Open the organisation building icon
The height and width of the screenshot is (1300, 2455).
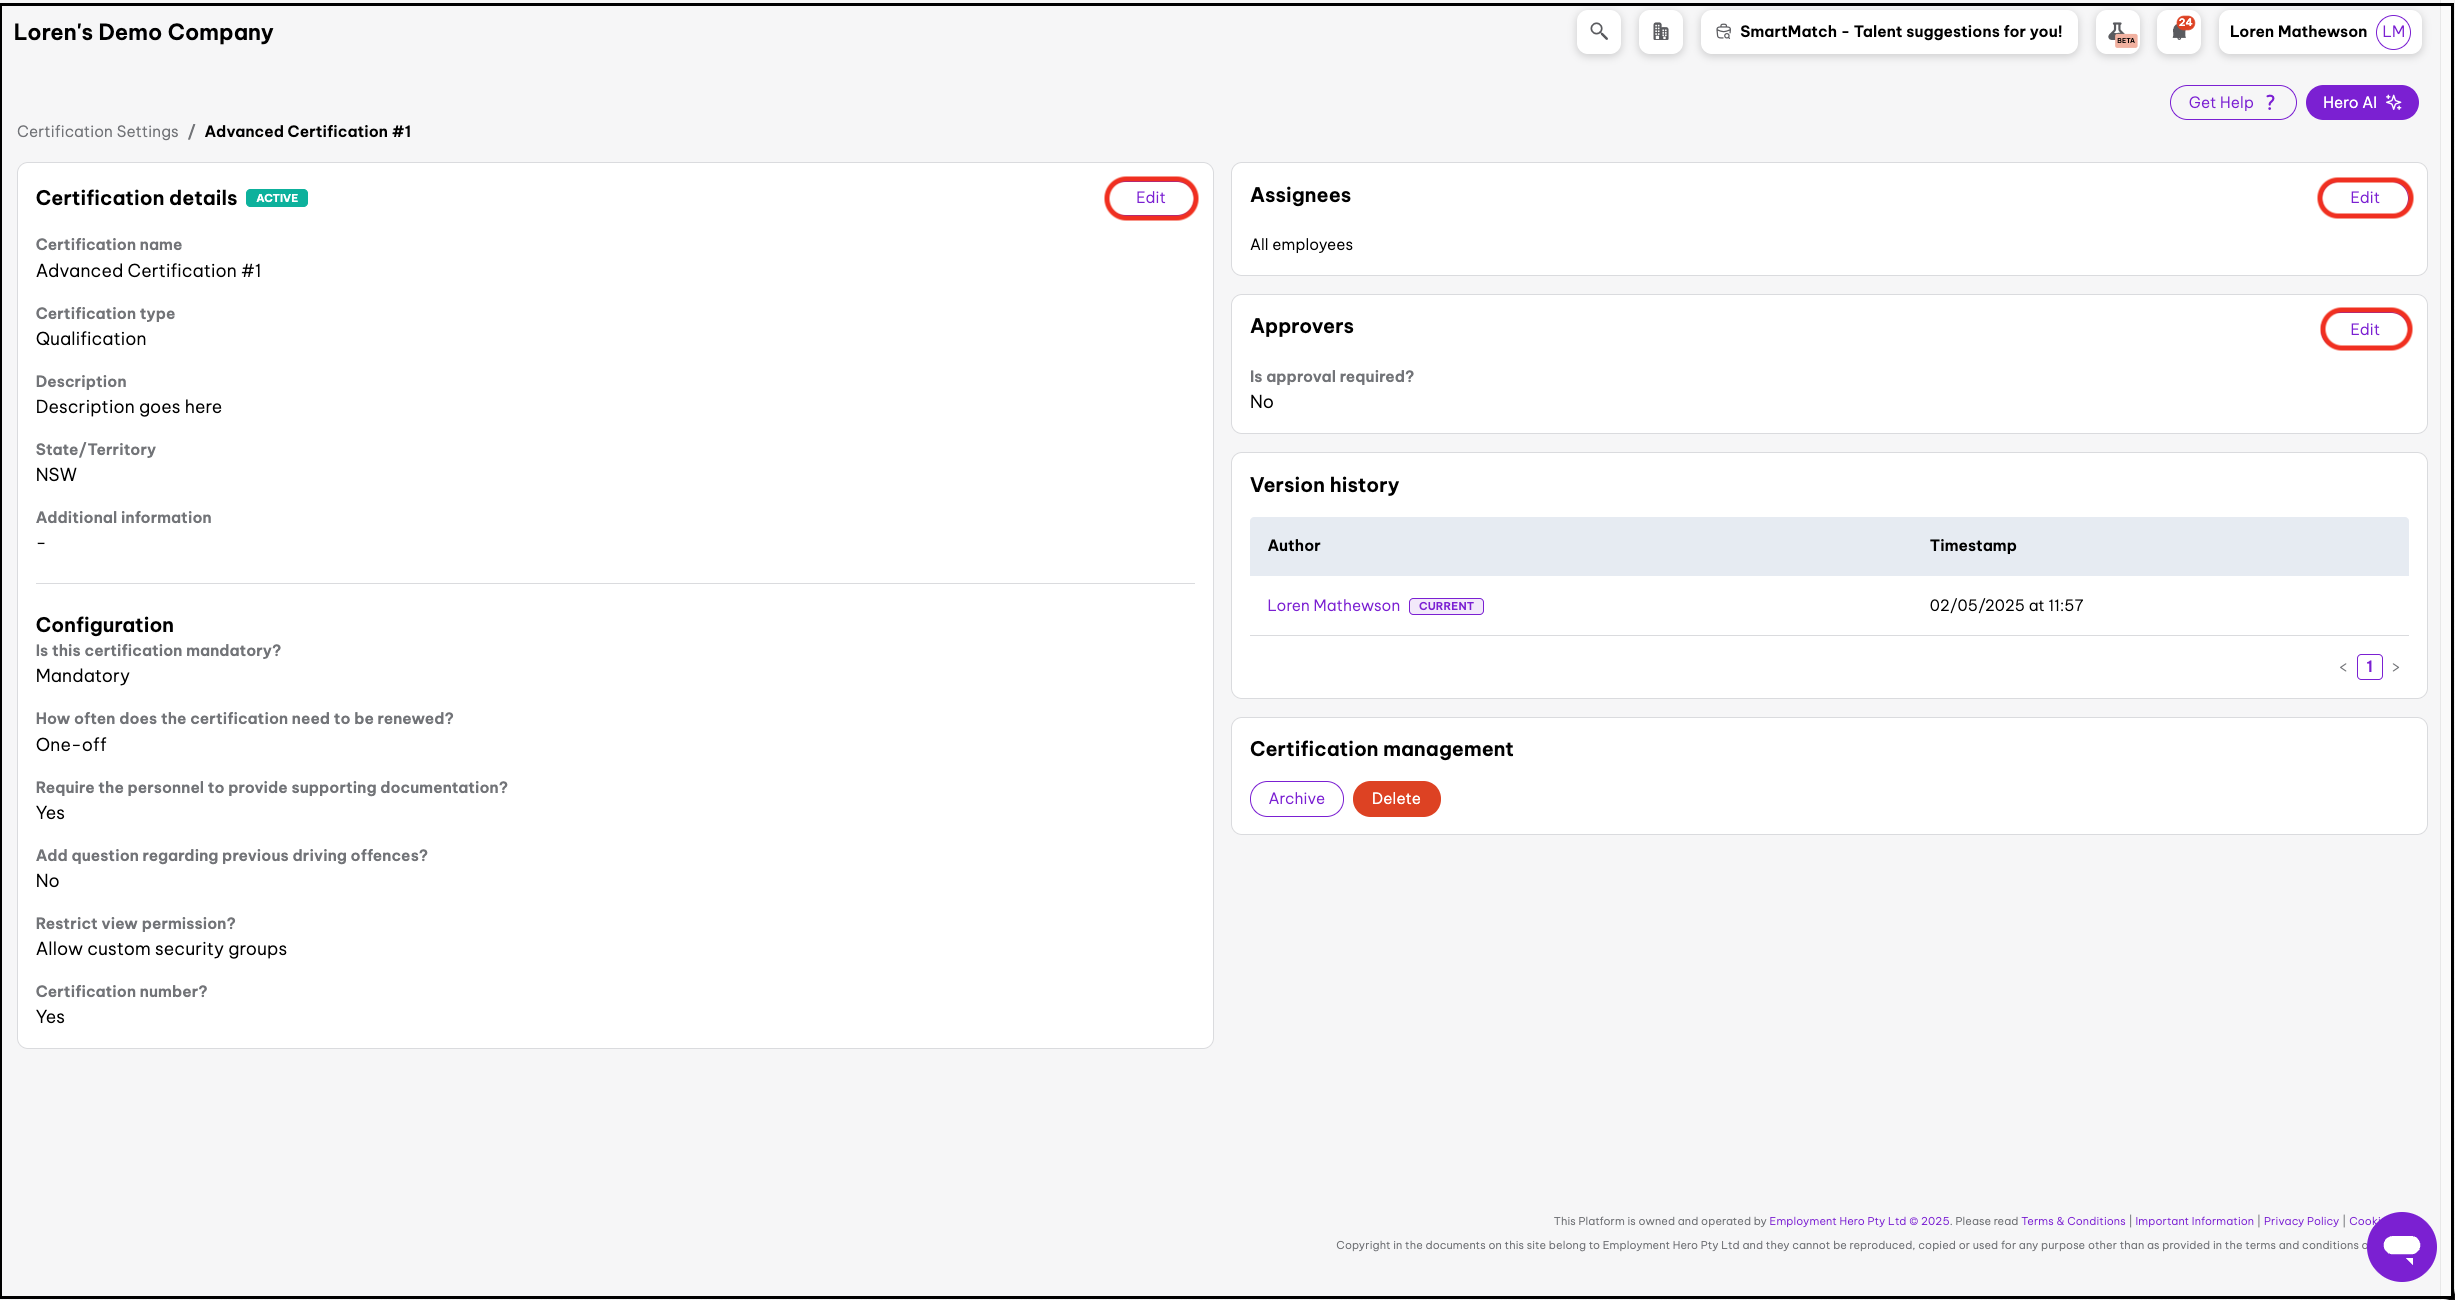1660,32
